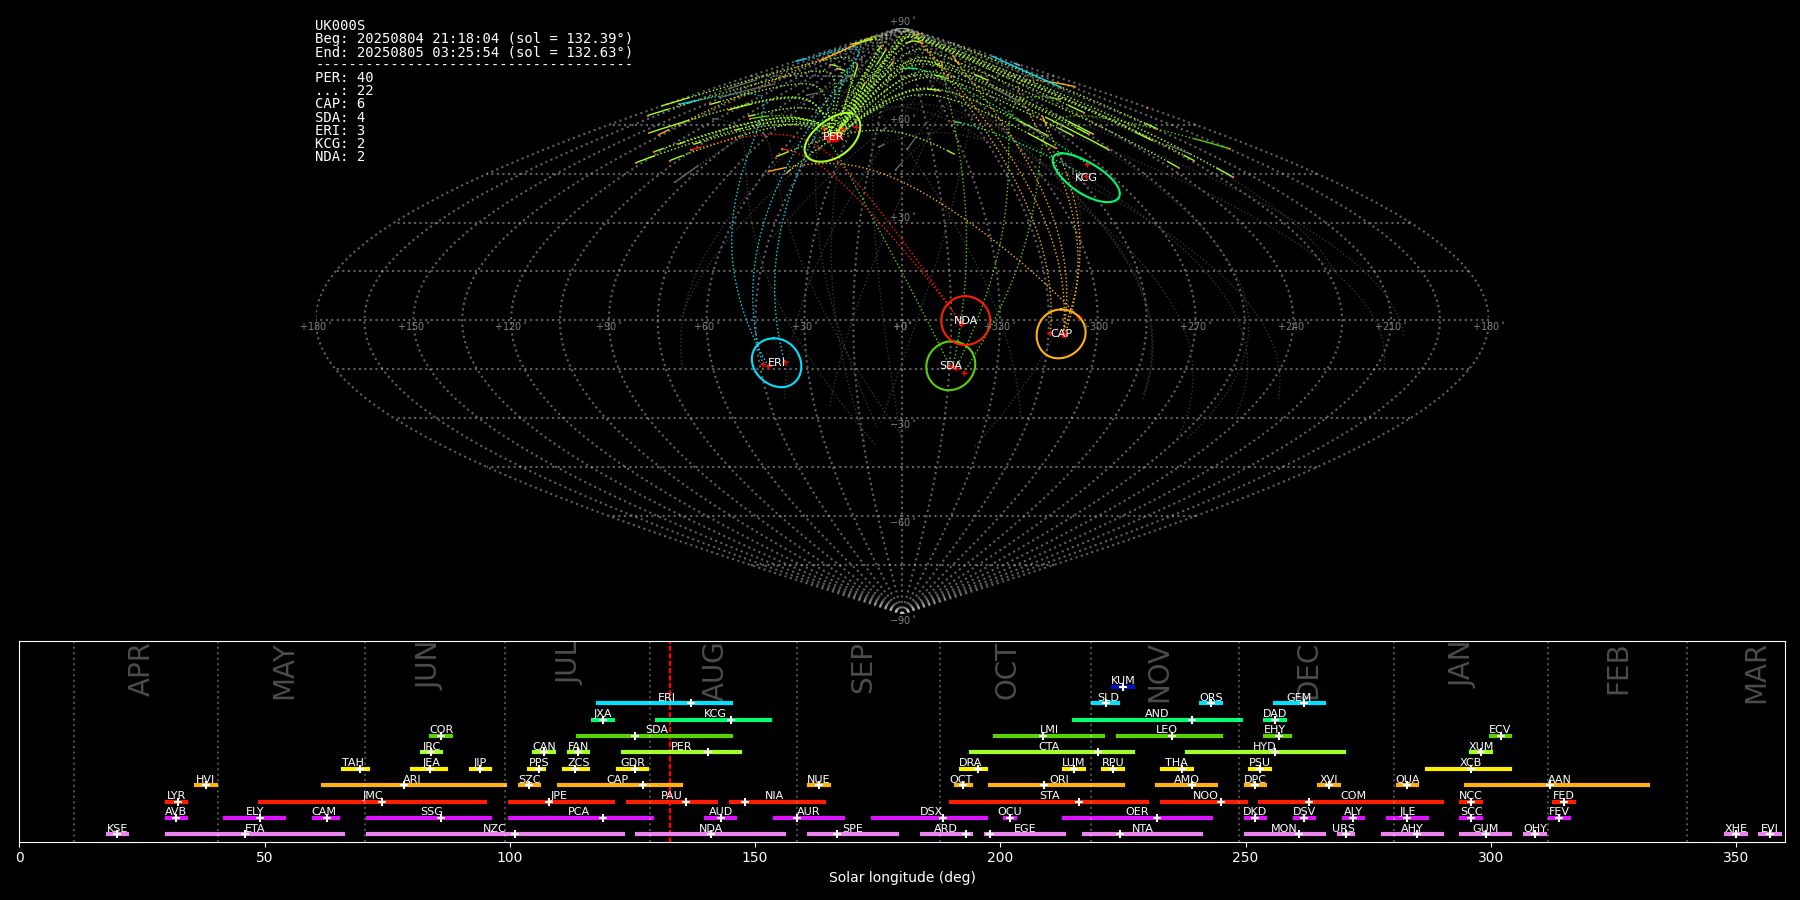Click the station ID UK000S text
Viewport: 1800px width, 900px height.
coord(340,25)
